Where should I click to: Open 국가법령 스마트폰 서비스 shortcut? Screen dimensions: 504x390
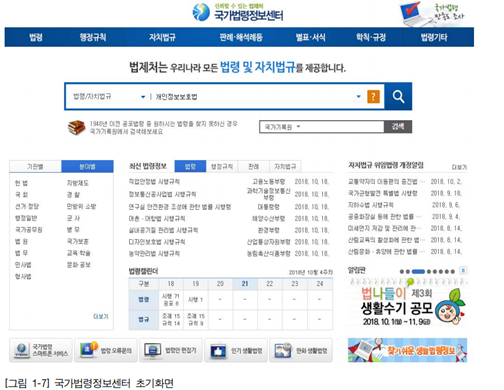point(41,350)
